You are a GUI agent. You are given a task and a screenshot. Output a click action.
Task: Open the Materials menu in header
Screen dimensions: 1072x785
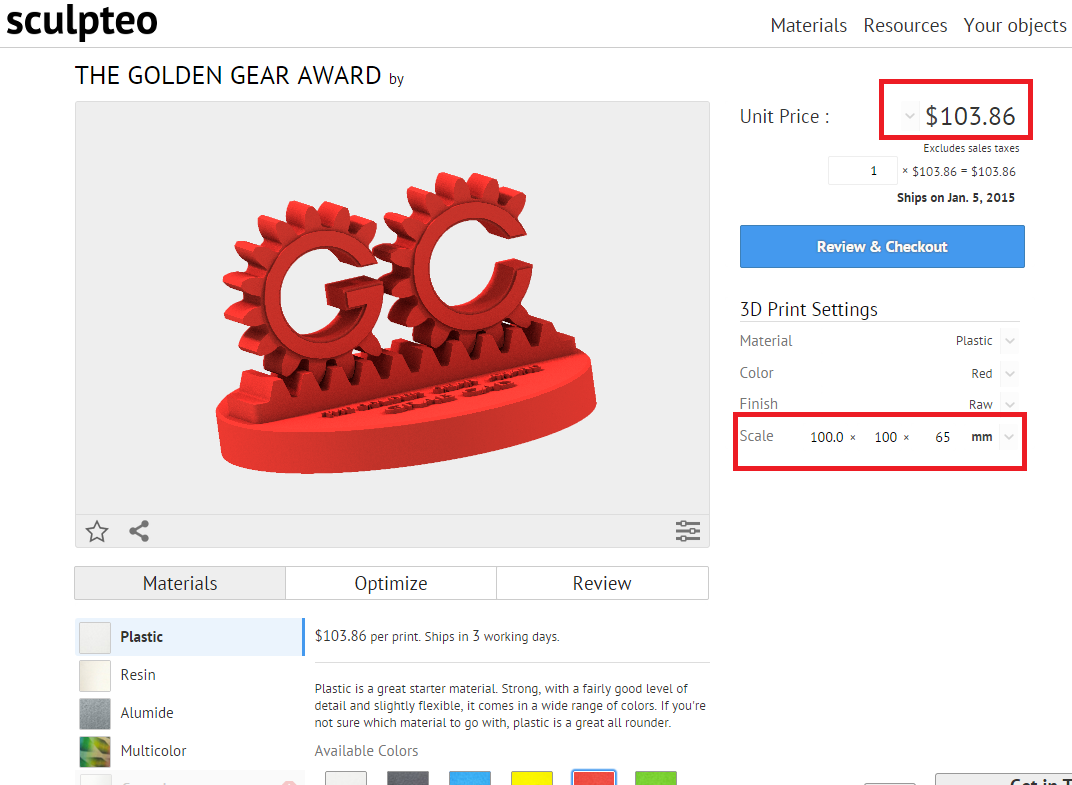pos(808,25)
